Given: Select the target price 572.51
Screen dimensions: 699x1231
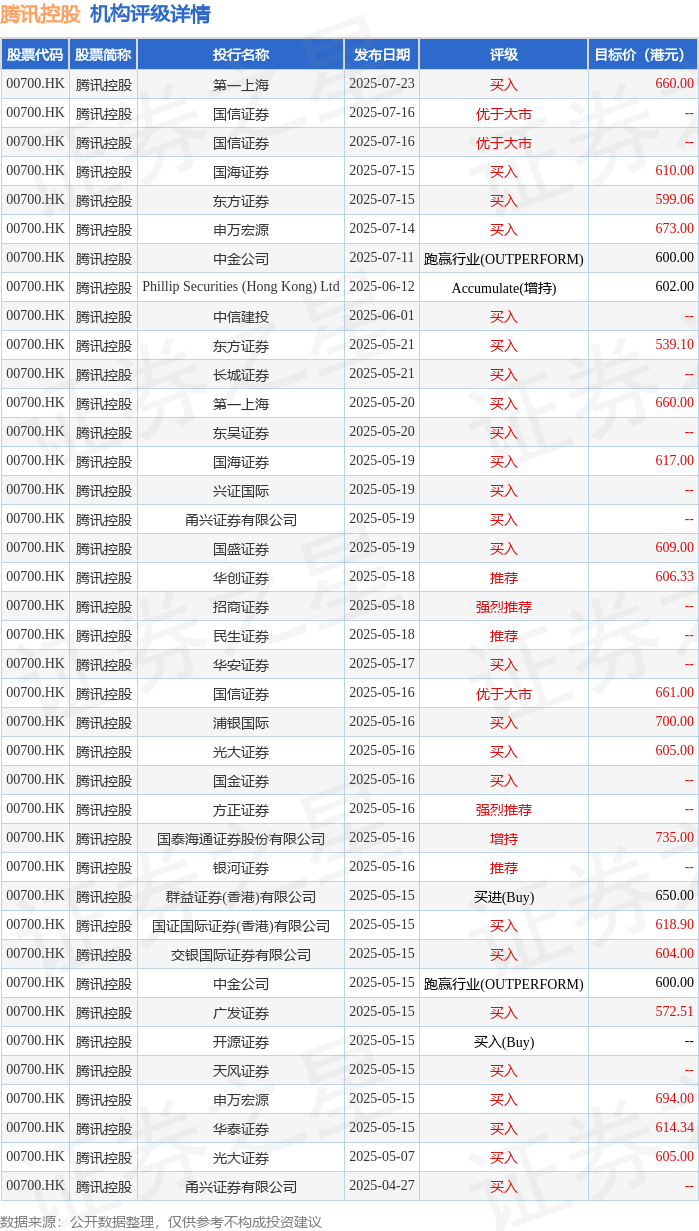Looking at the screenshot, I should pos(674,1012).
